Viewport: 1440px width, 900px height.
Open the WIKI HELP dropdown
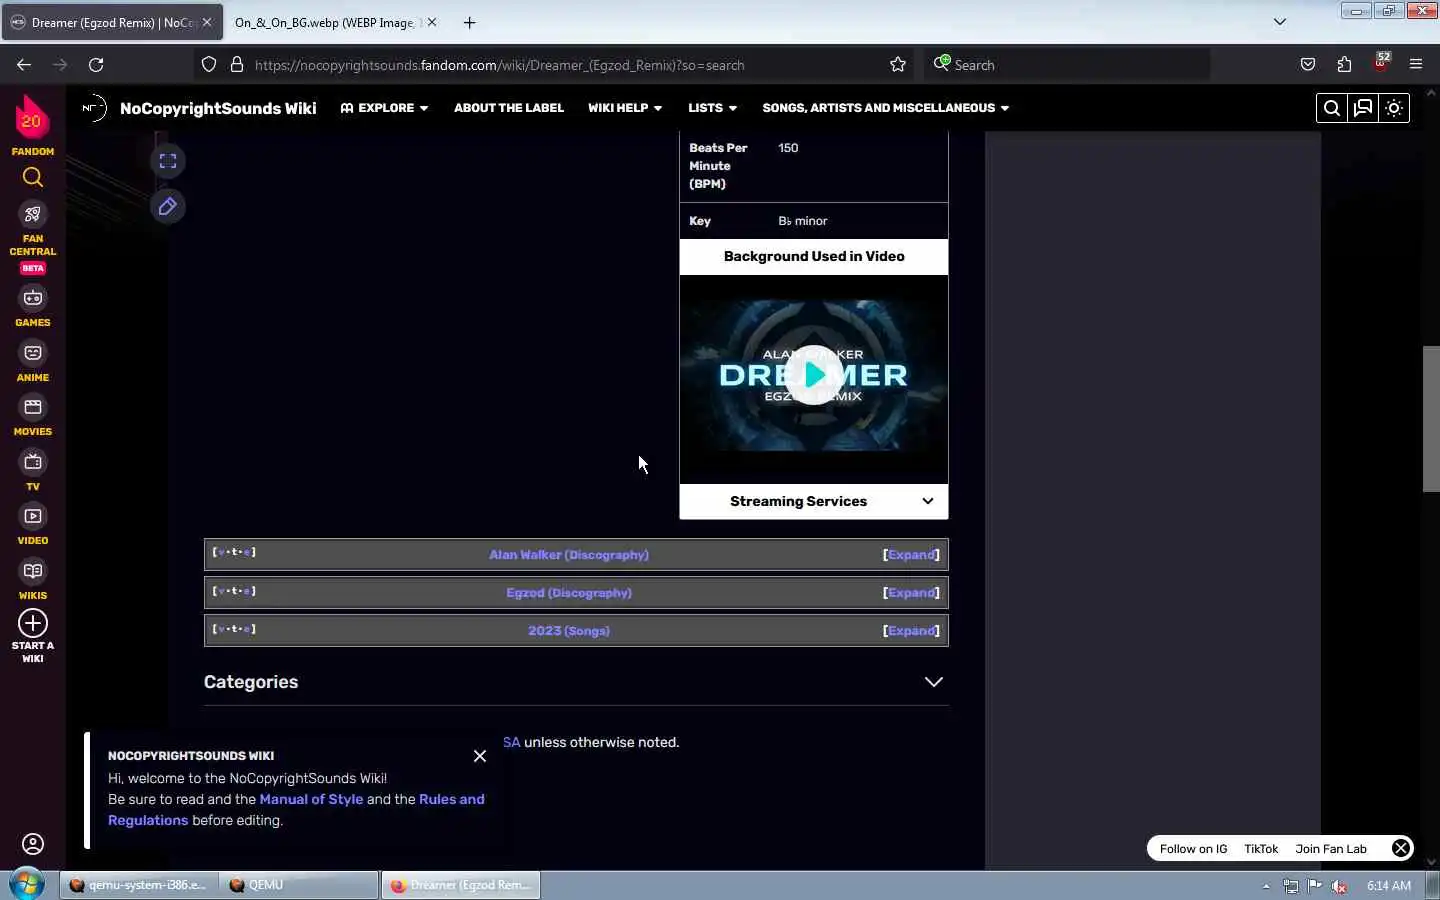coord(625,108)
